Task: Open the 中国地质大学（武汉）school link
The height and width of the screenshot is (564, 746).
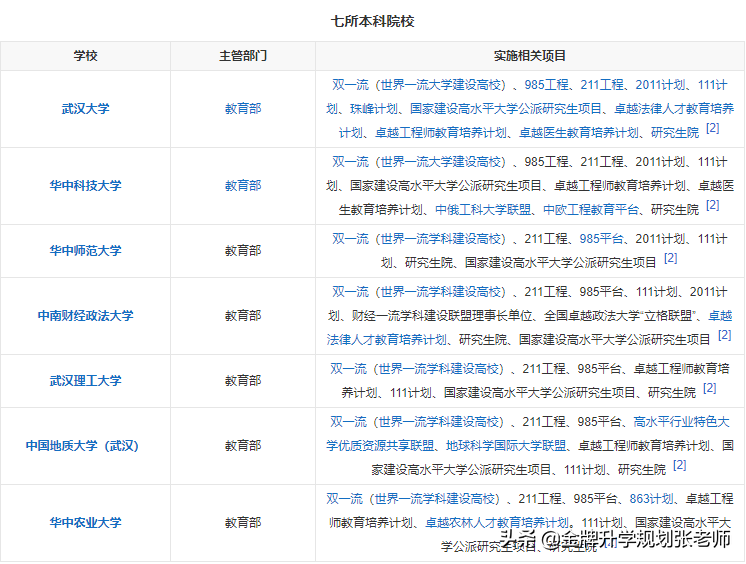Action: (x=82, y=446)
